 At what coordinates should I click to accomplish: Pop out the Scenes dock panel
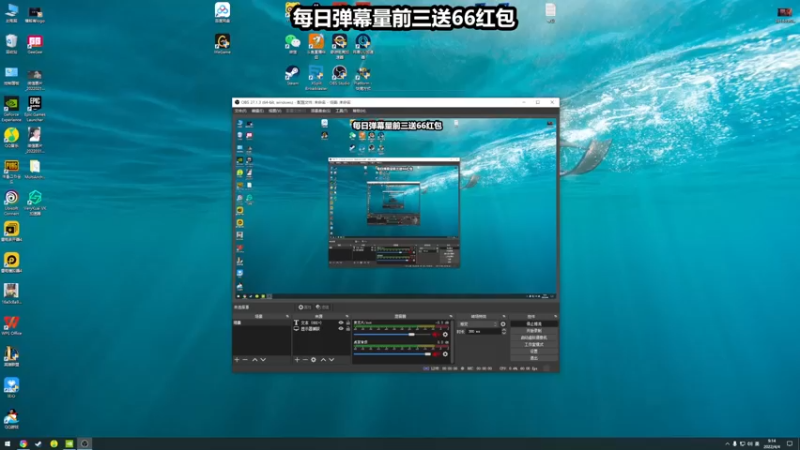(x=287, y=316)
